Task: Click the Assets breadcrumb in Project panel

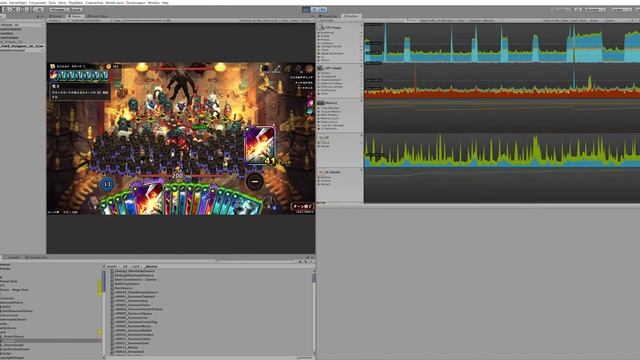Action: pos(112,267)
